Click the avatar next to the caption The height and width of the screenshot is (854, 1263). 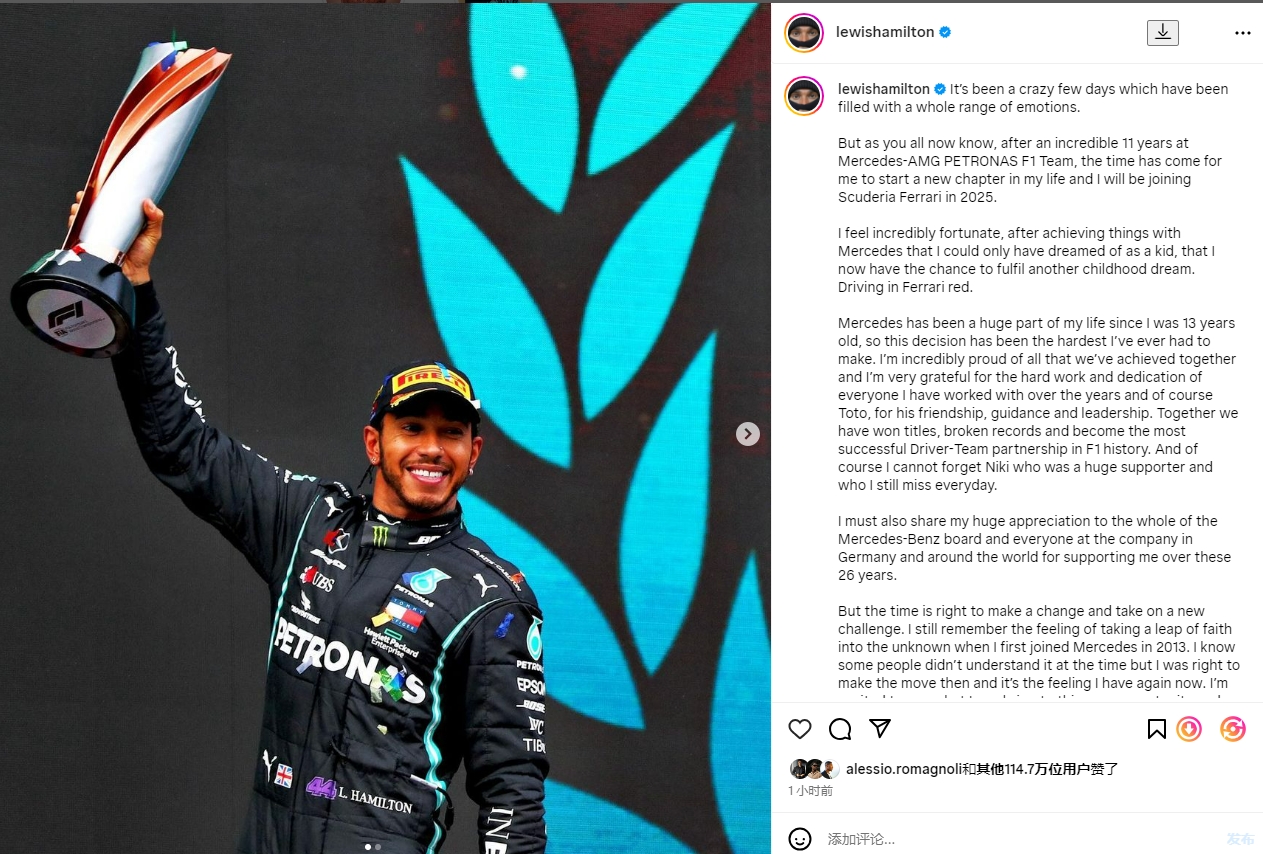(x=804, y=95)
